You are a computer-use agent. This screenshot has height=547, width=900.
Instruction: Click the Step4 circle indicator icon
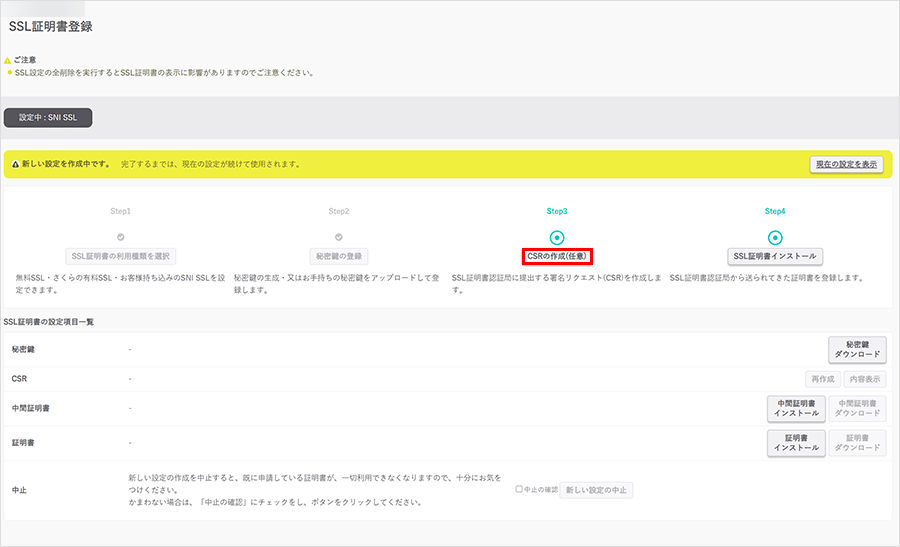point(775,237)
